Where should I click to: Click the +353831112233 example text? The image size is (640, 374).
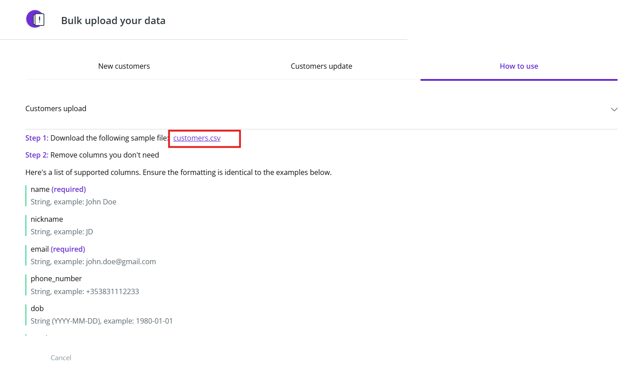click(112, 292)
